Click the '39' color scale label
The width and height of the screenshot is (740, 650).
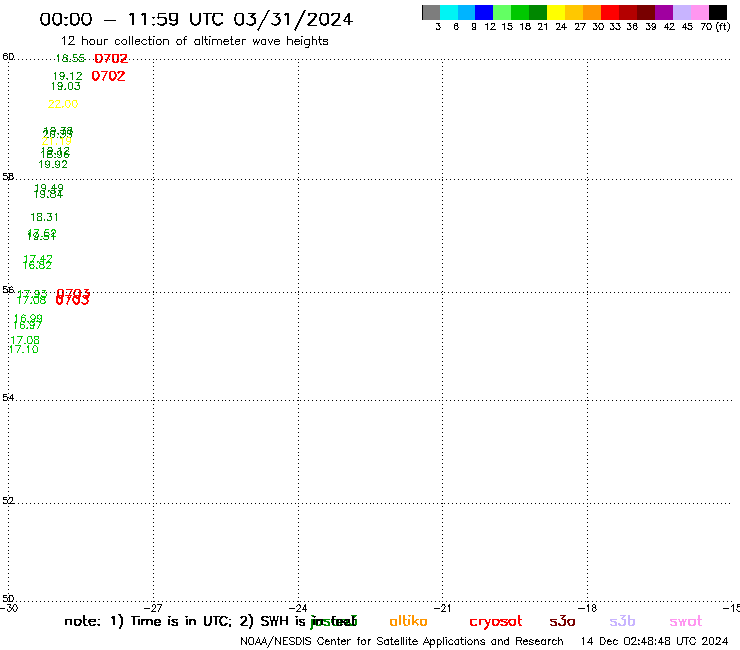click(651, 27)
